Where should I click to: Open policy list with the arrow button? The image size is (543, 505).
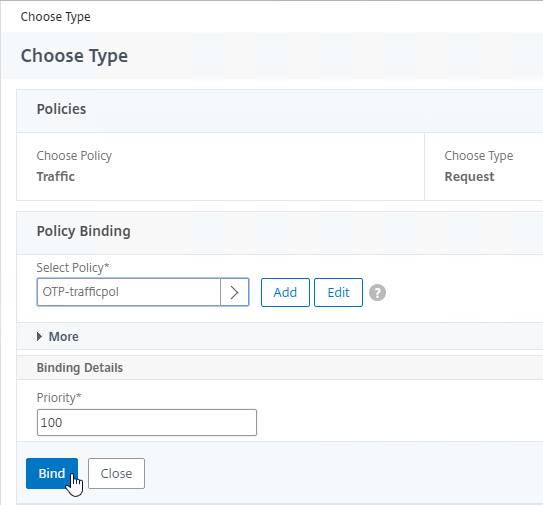pyautogui.click(x=235, y=292)
